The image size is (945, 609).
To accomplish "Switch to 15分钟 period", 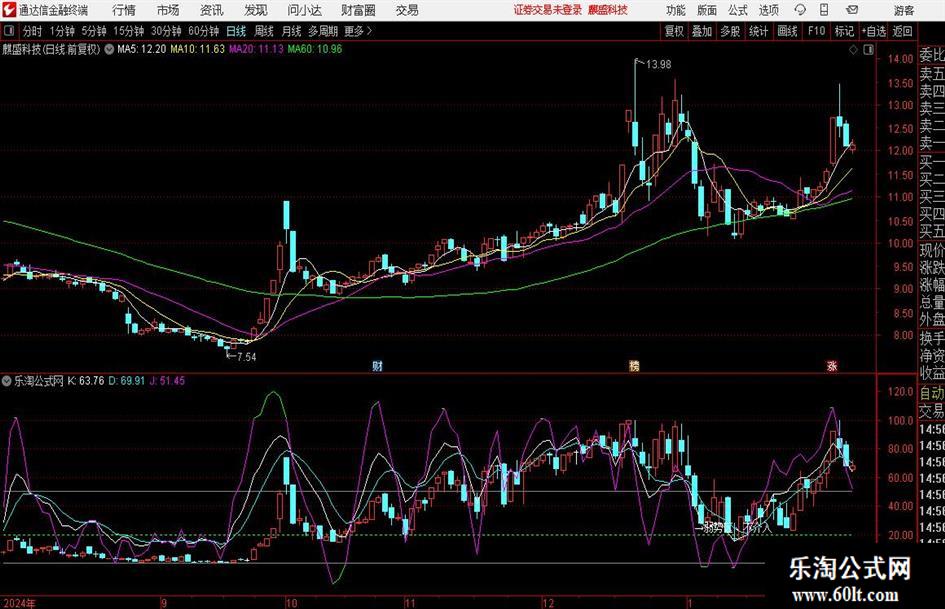I will pyautogui.click(x=128, y=31).
